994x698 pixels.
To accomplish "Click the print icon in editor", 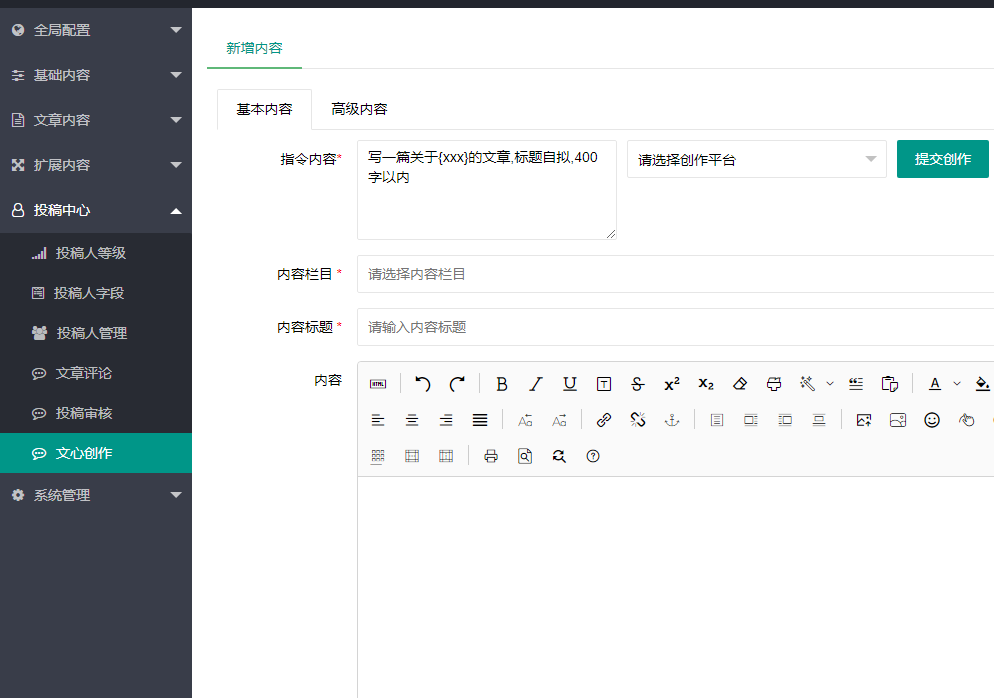I will (x=490, y=456).
